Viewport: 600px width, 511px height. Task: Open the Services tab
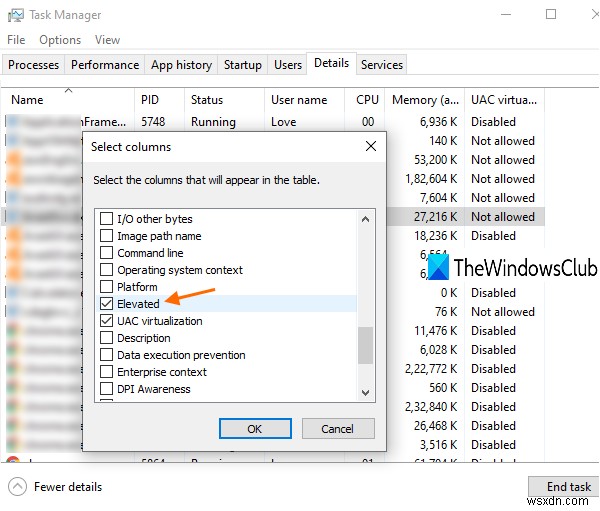[382, 65]
